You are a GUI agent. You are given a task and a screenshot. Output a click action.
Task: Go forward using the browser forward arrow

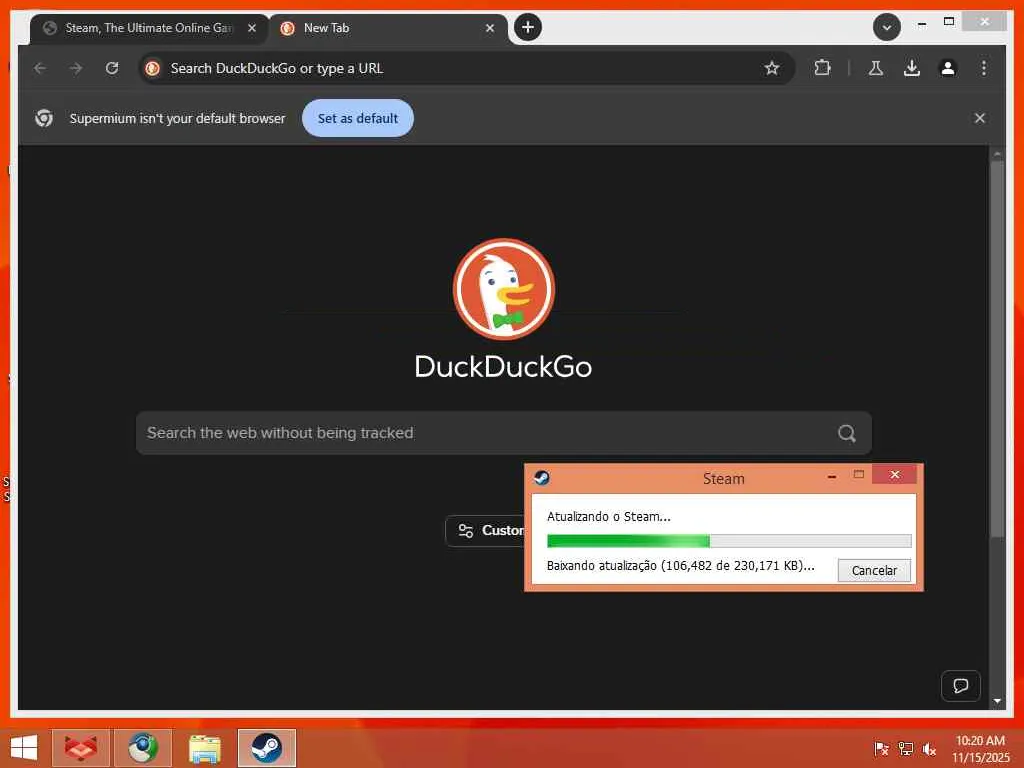[76, 68]
